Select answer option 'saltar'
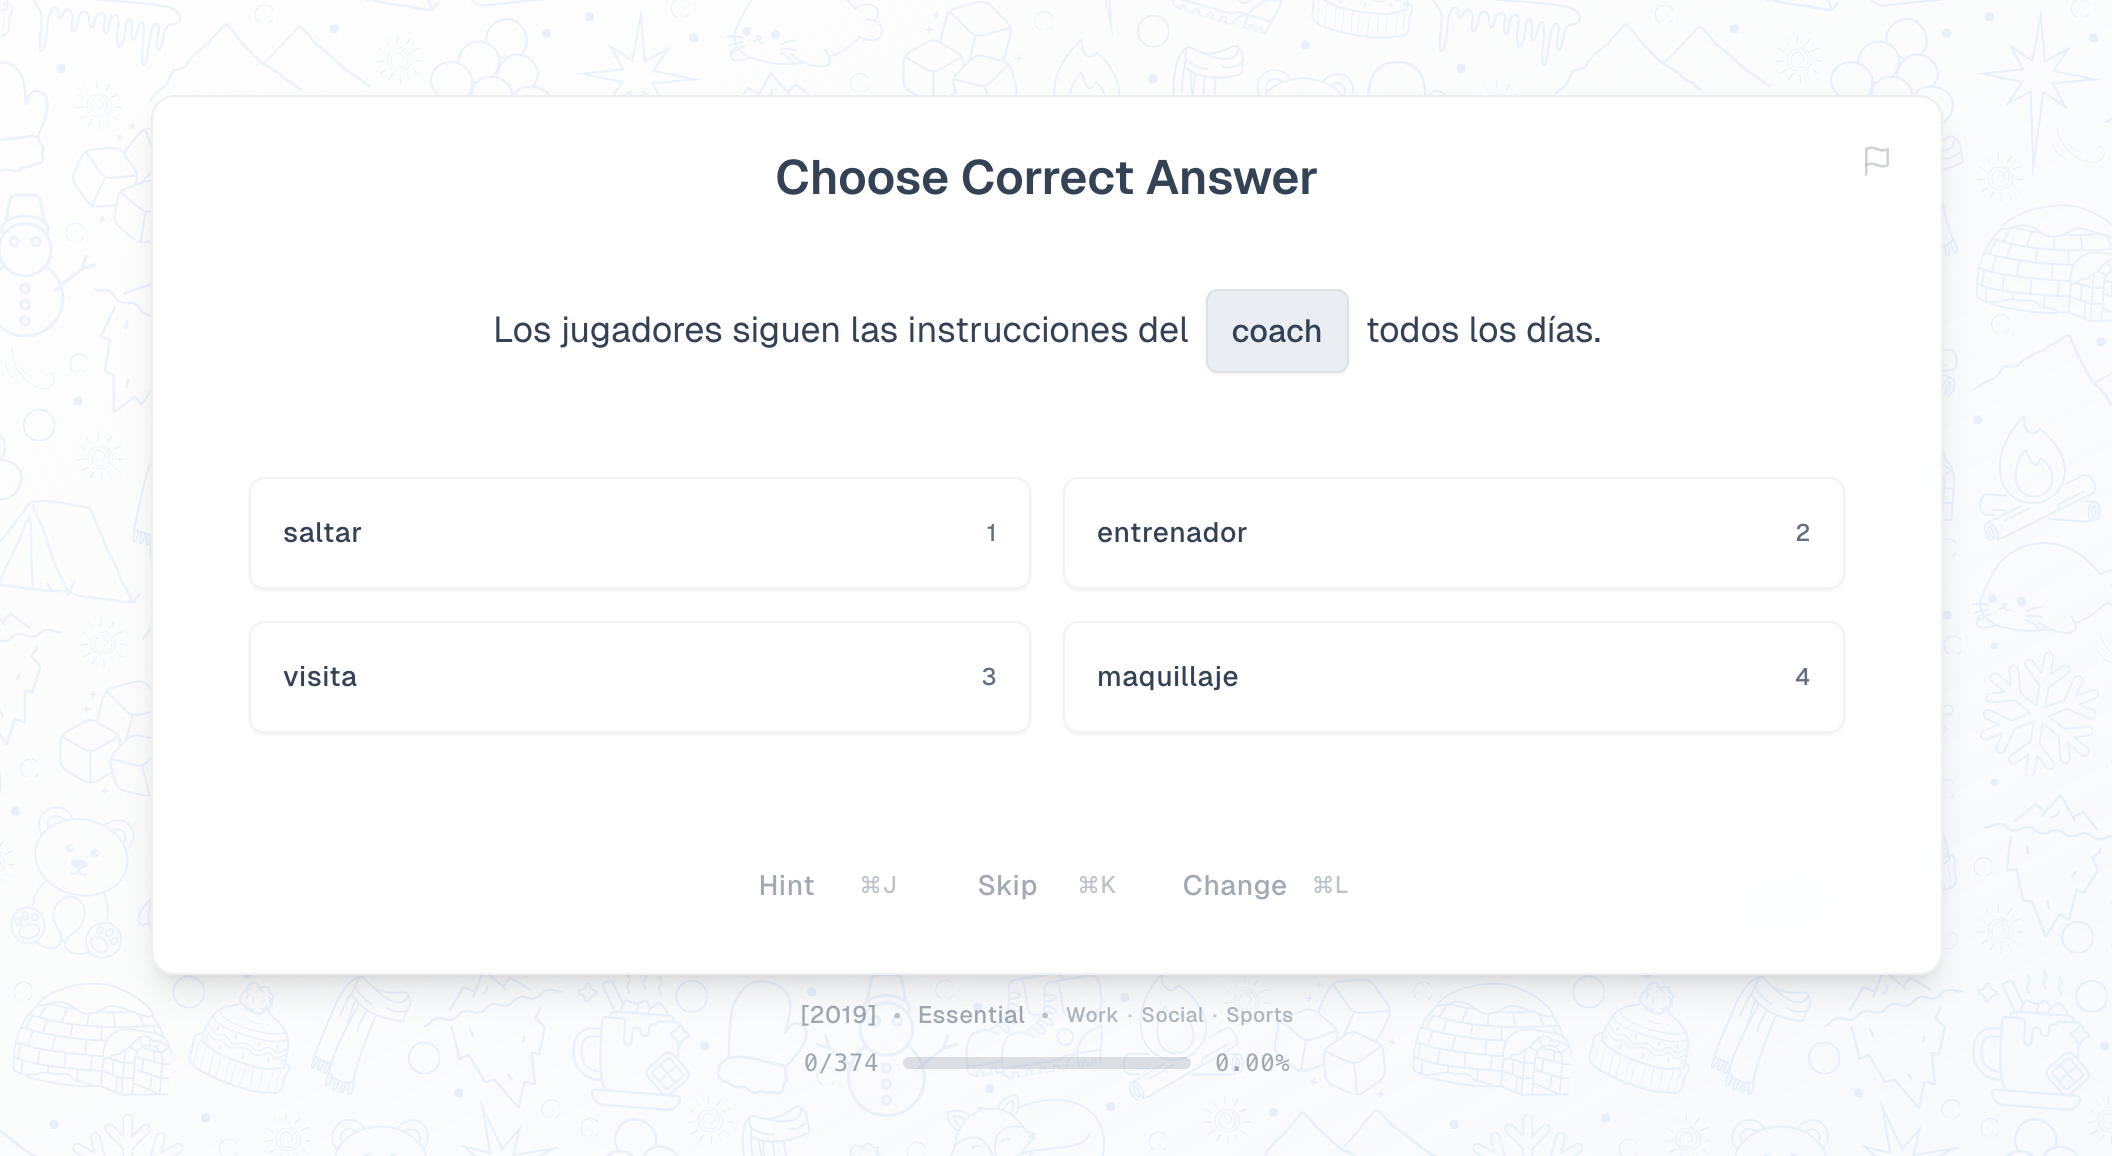 639,533
